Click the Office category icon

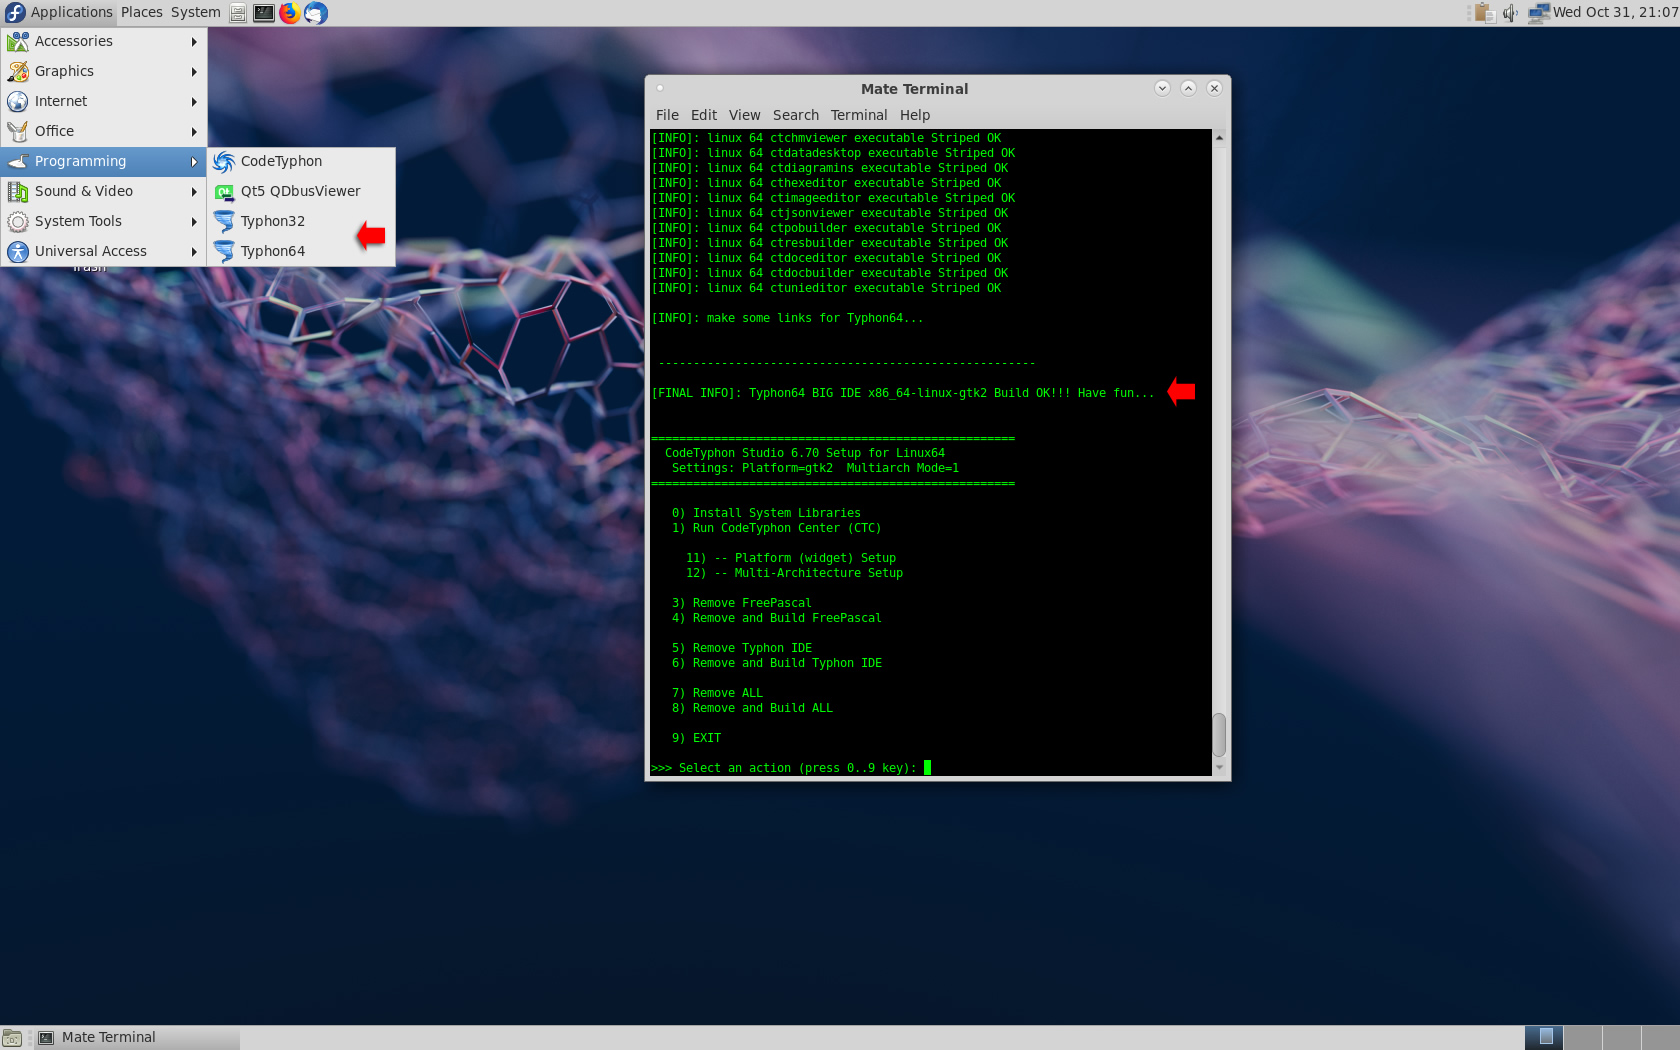click(x=18, y=131)
